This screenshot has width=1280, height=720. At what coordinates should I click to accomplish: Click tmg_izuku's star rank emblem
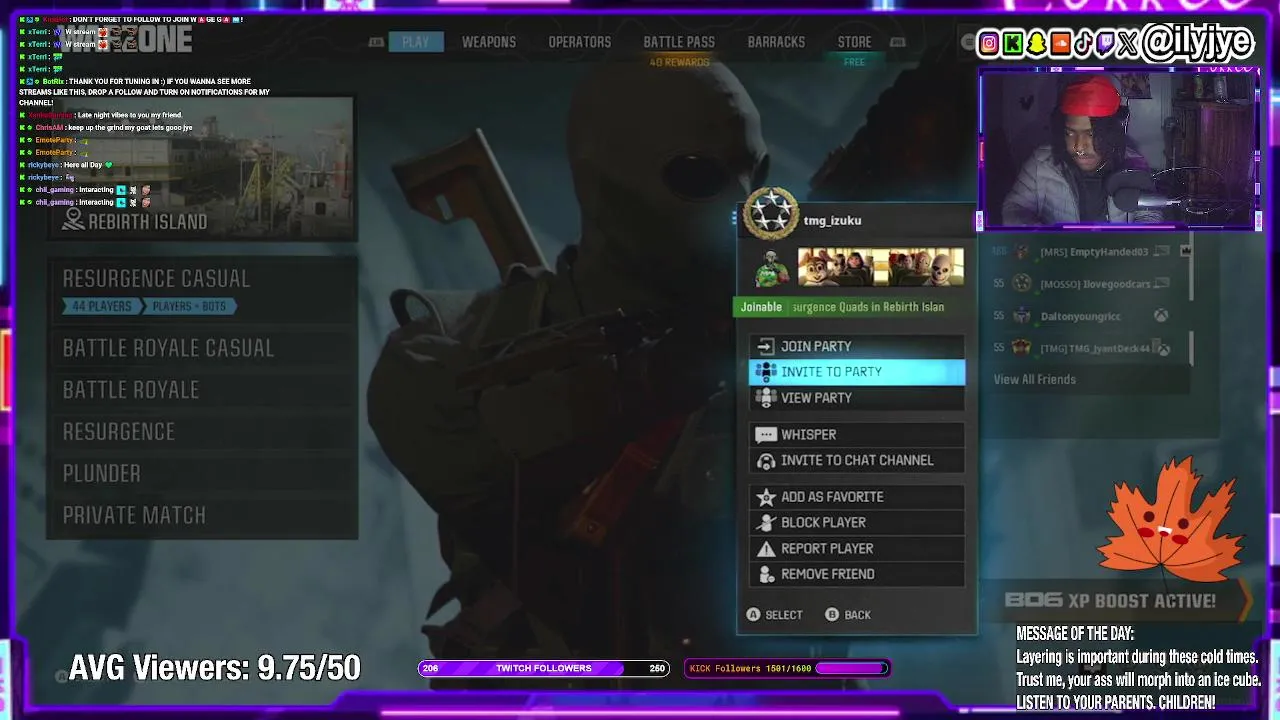tap(771, 213)
